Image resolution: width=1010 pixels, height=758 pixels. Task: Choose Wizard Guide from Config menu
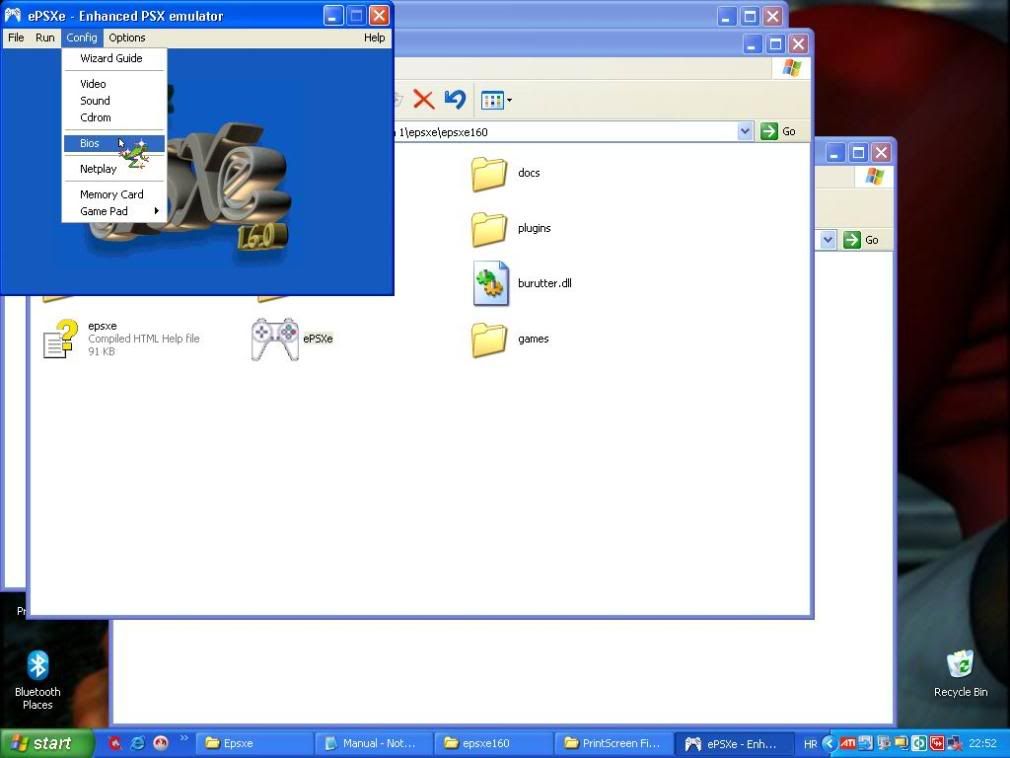[x=114, y=58]
